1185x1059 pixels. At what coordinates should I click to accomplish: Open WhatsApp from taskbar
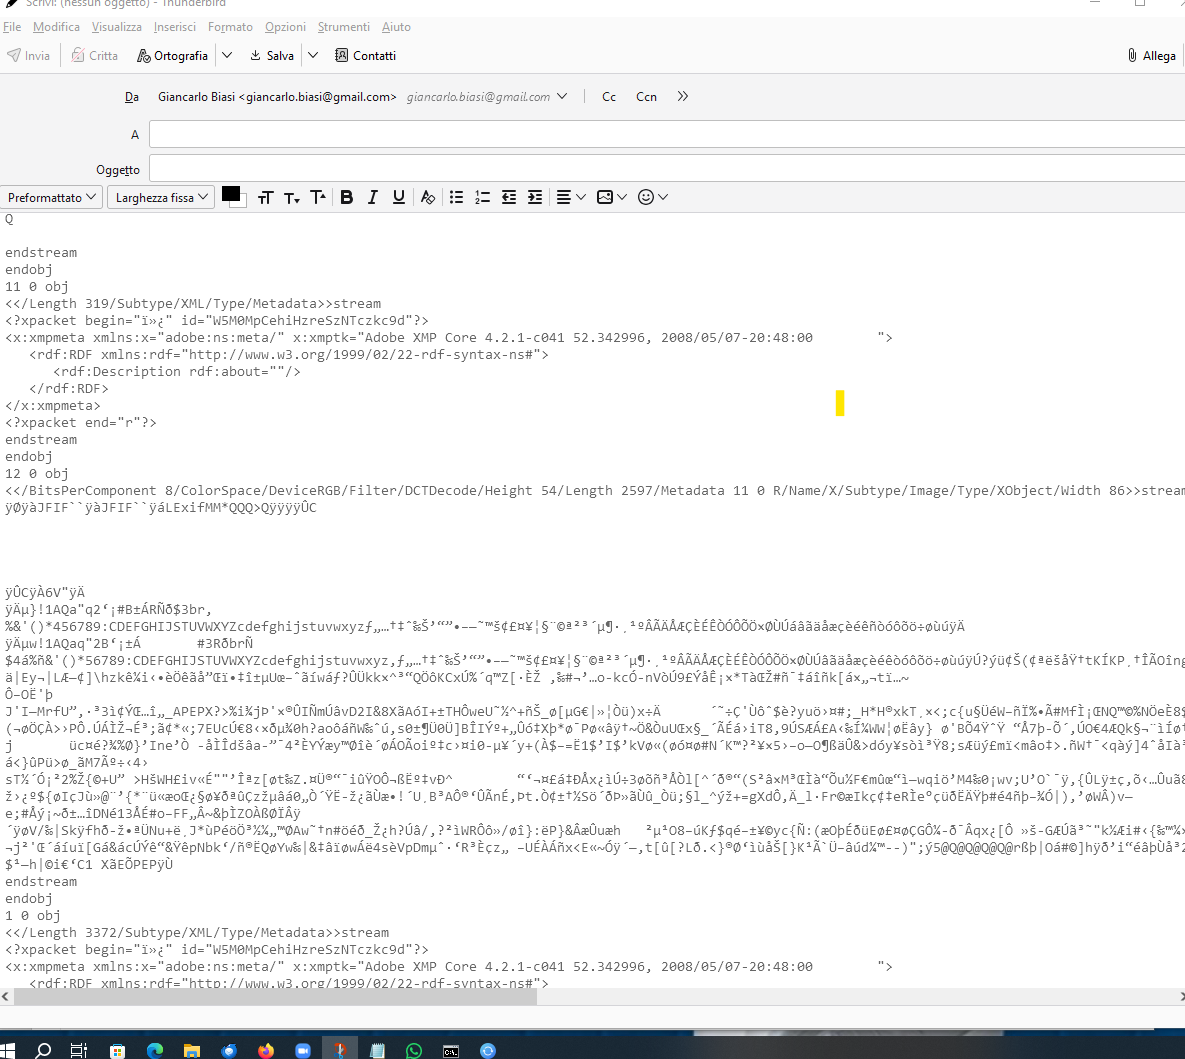coord(414,1051)
